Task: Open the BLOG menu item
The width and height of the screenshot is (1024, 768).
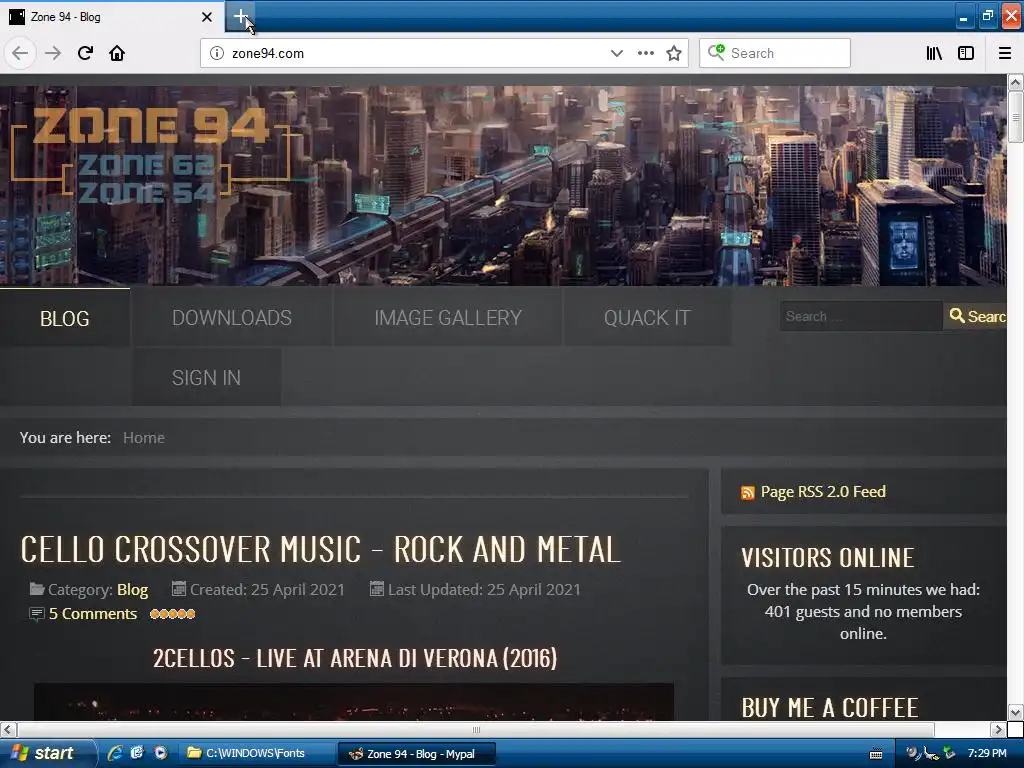Action: tap(65, 318)
